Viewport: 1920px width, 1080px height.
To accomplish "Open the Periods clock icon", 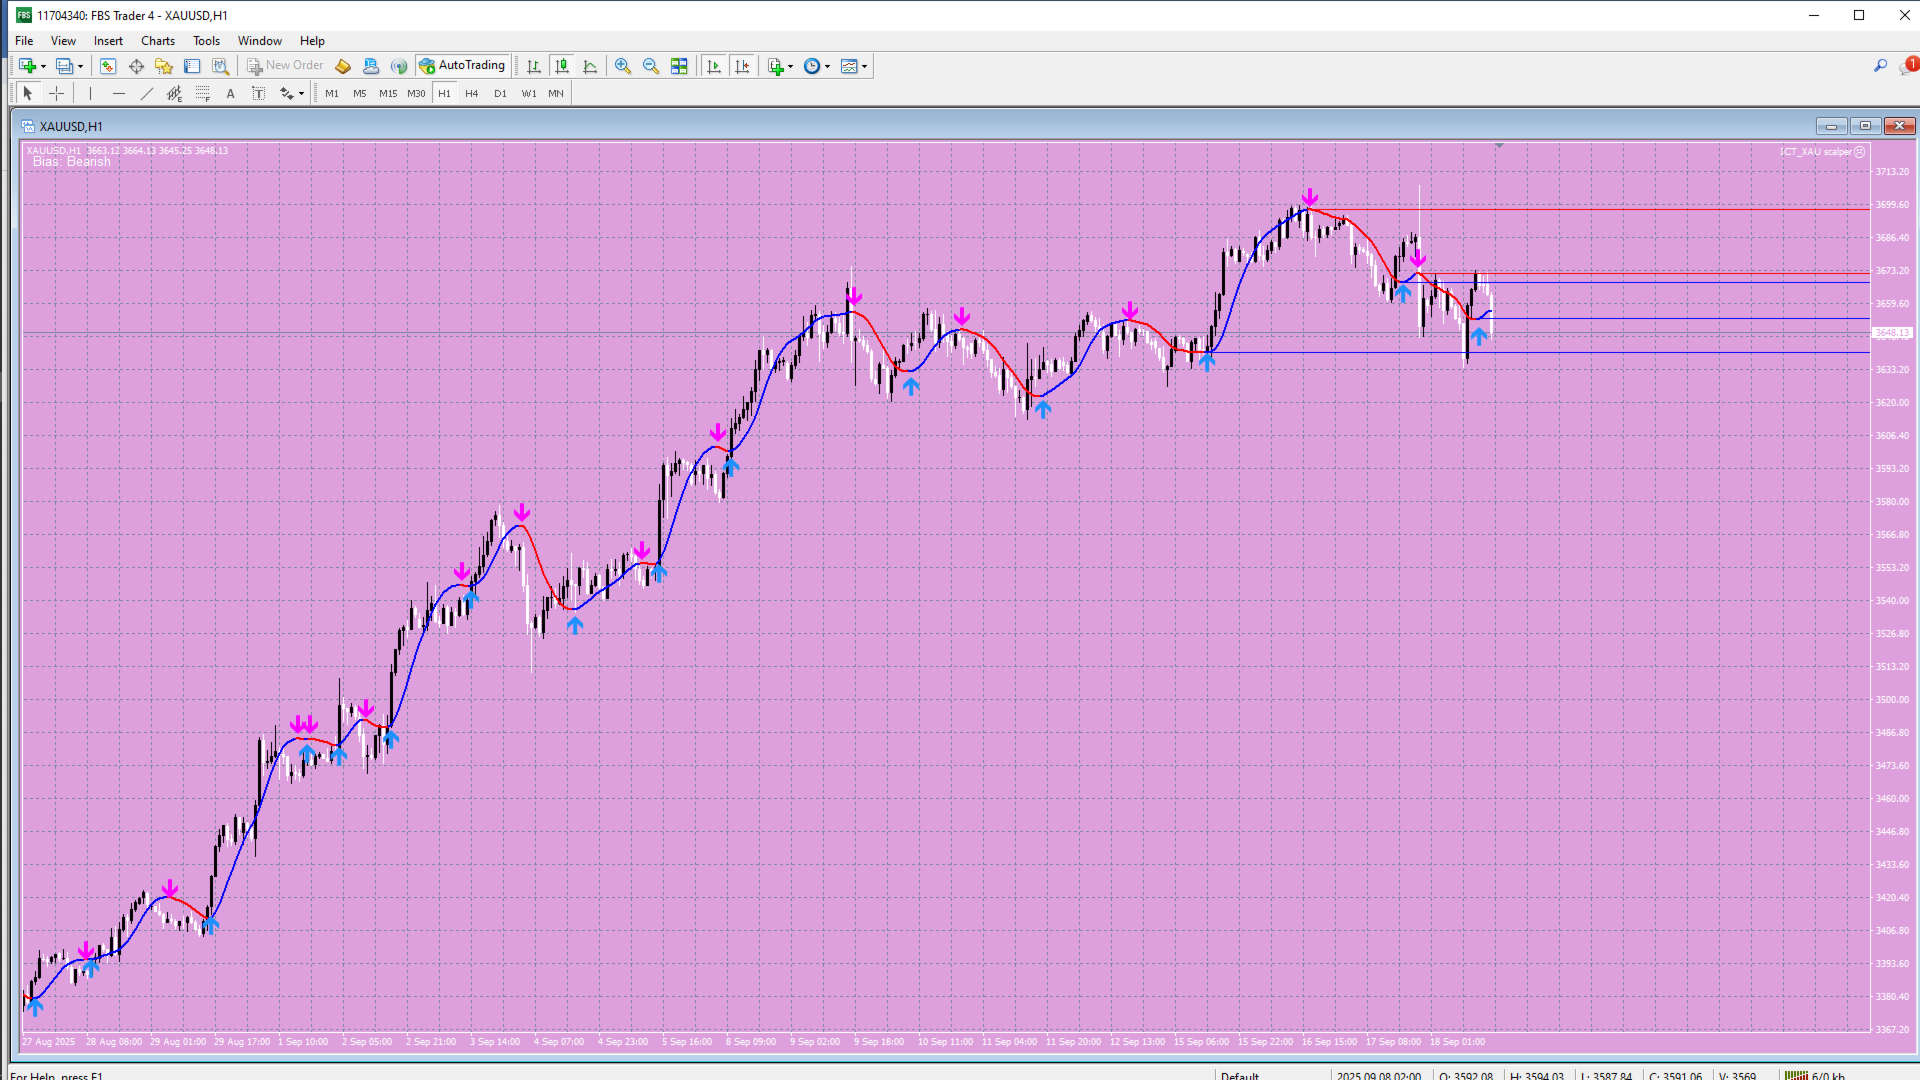I will point(812,66).
